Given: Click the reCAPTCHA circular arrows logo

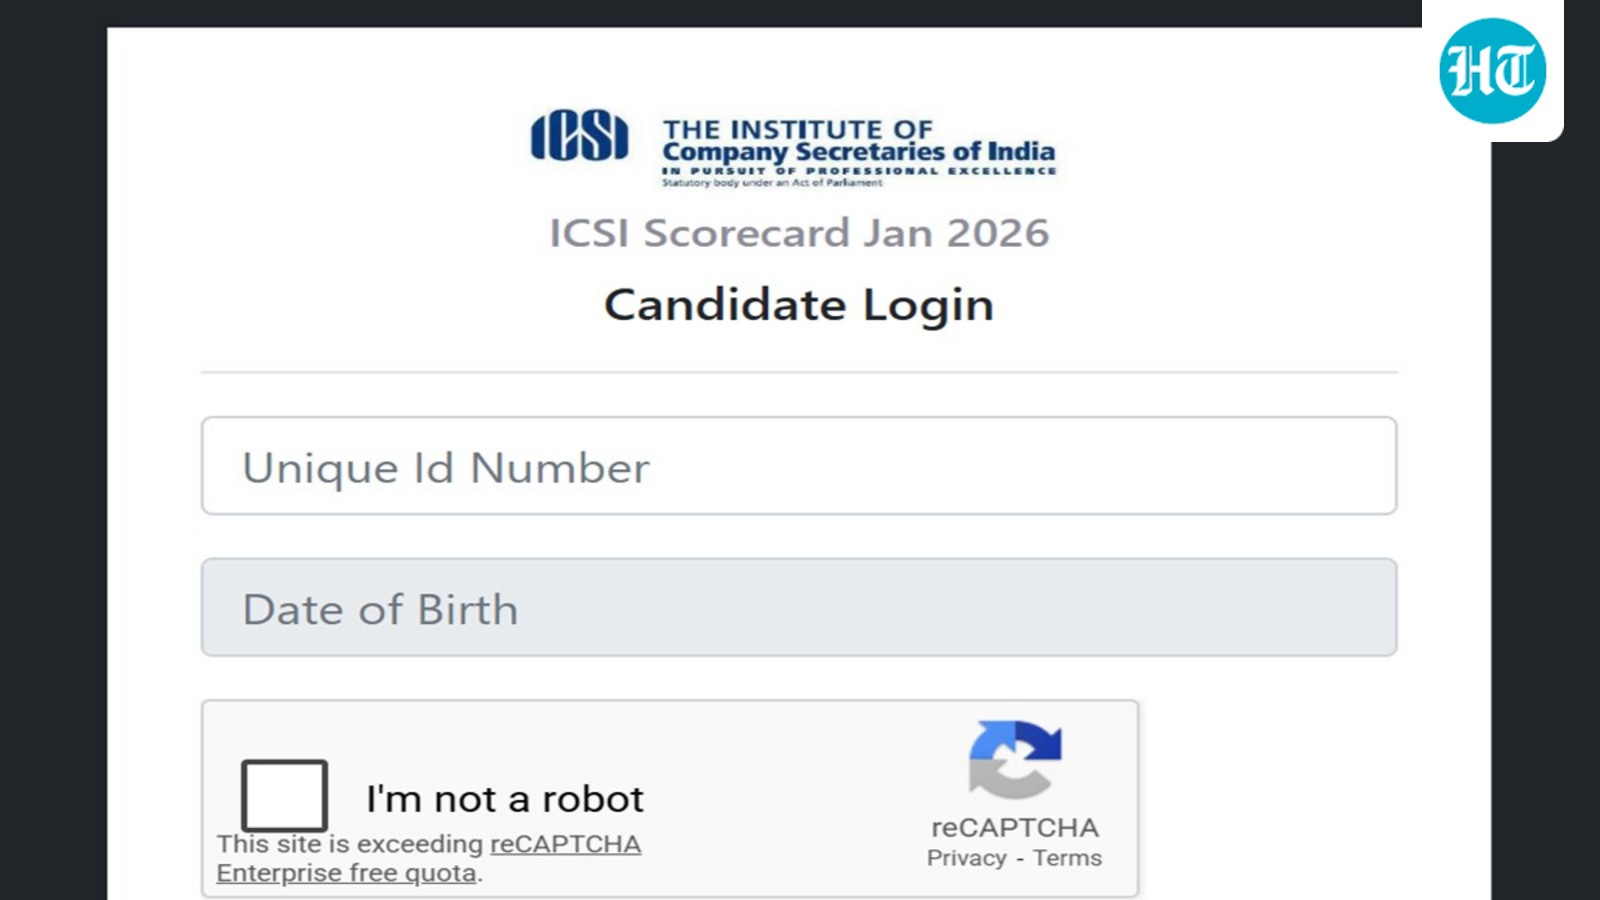Looking at the screenshot, I should (1014, 759).
